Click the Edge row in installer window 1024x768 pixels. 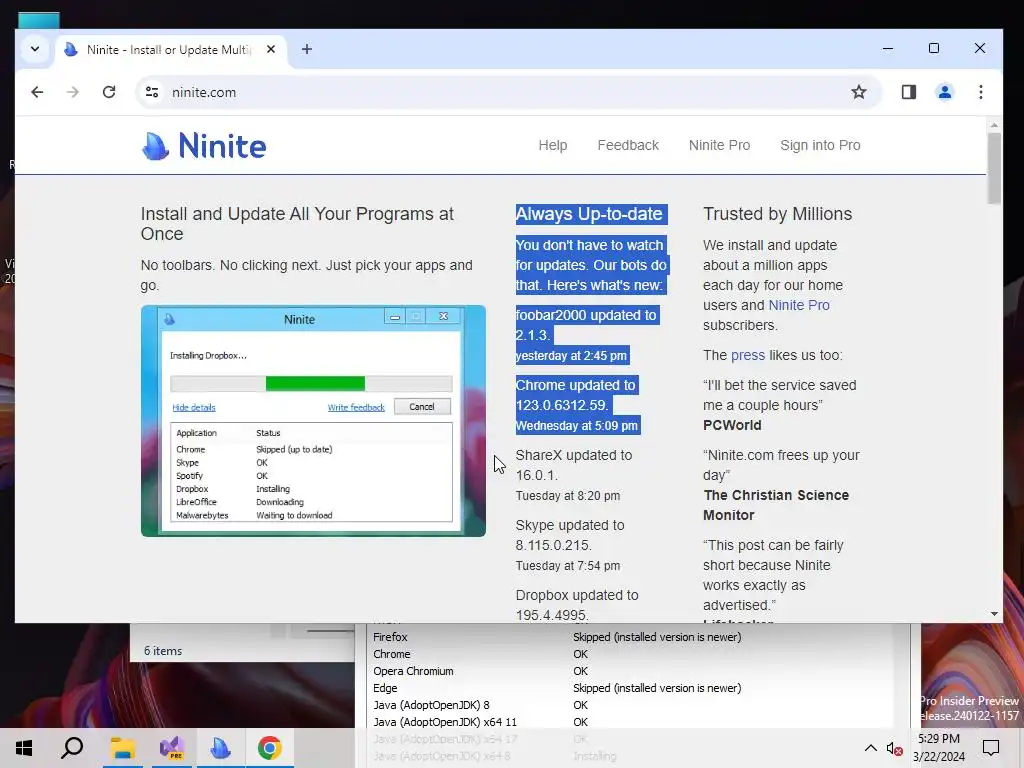(630, 688)
